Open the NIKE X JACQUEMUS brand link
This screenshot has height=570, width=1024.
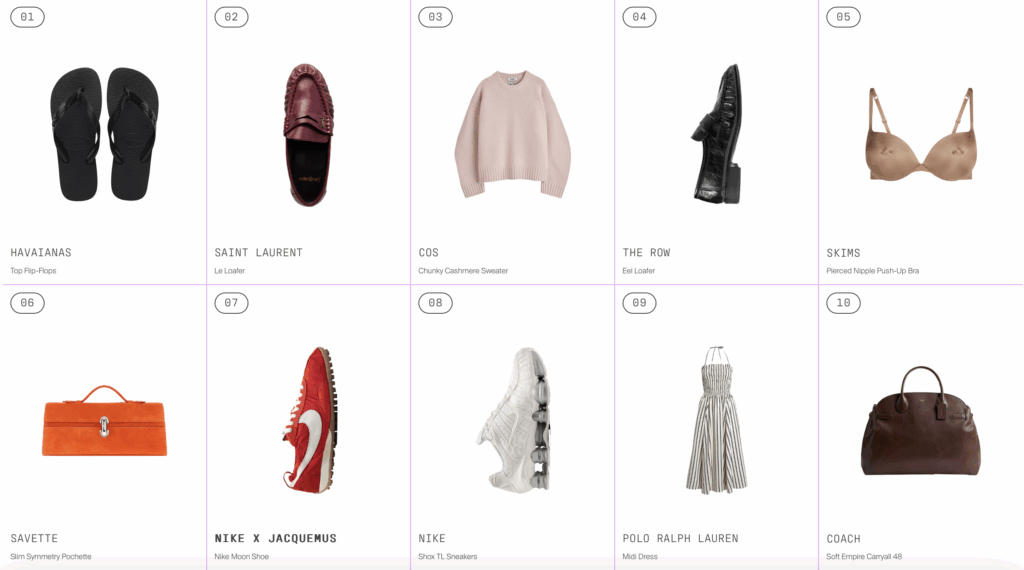(276, 539)
